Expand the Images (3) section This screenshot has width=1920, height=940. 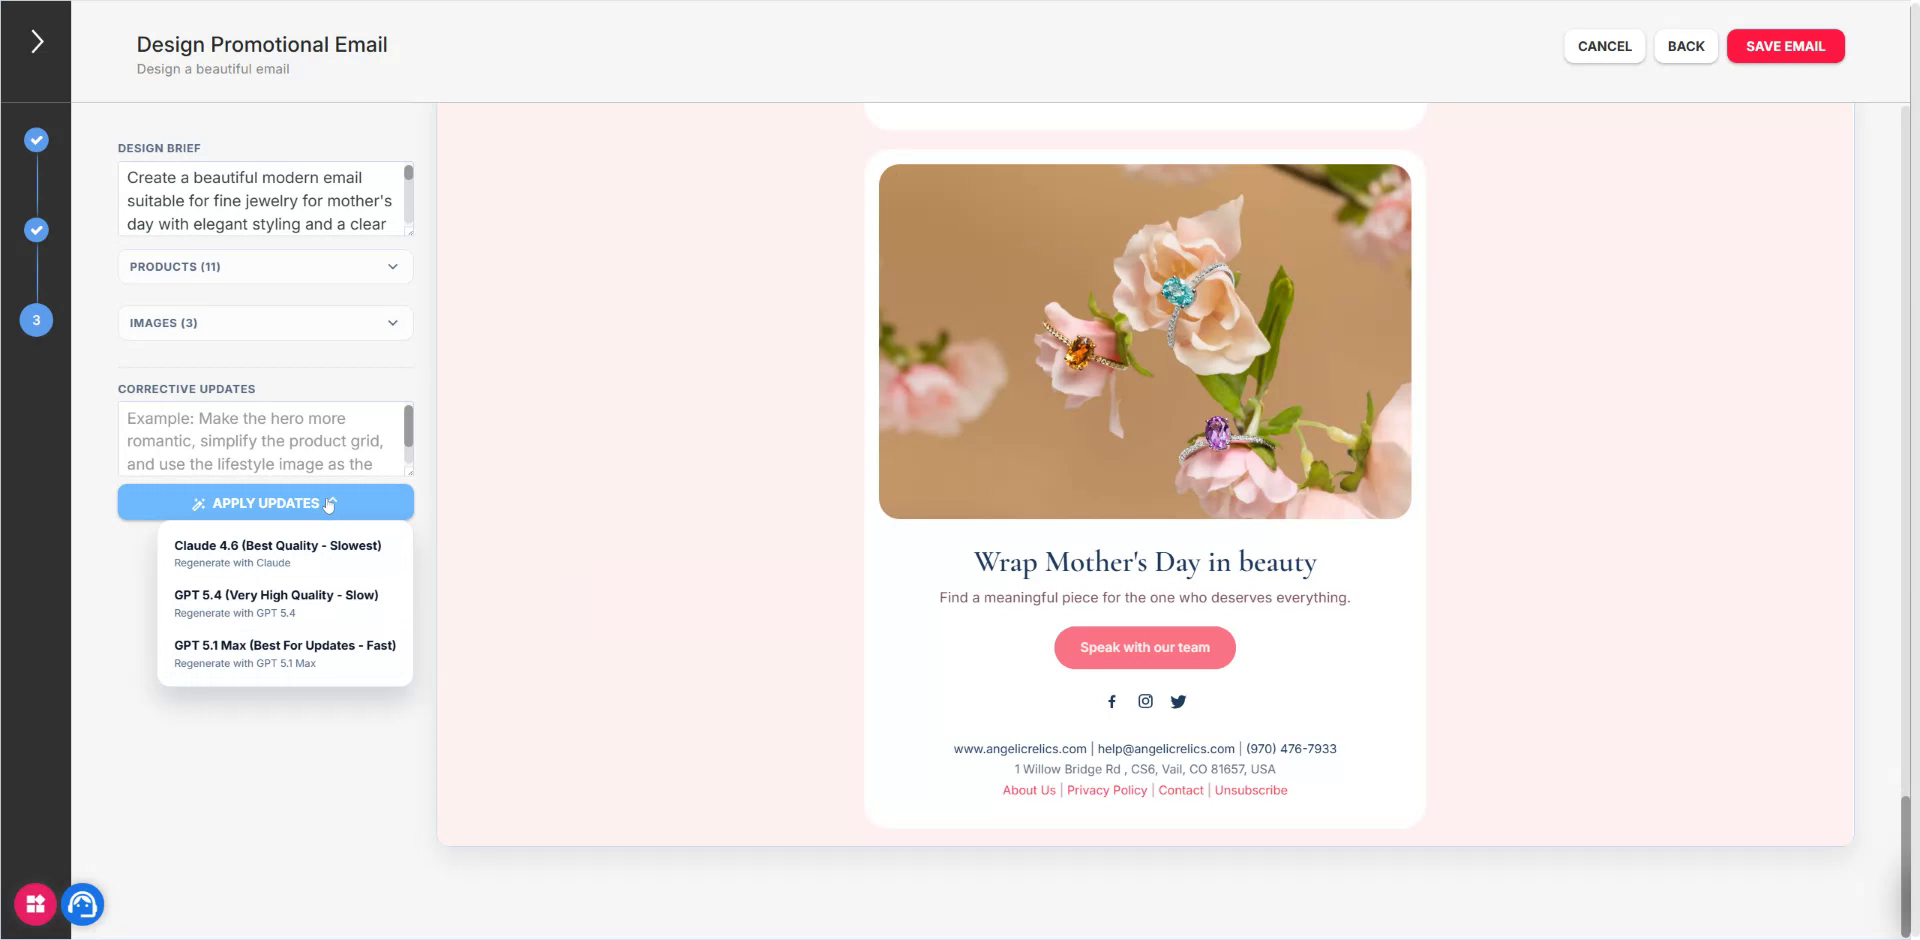pyautogui.click(x=265, y=323)
